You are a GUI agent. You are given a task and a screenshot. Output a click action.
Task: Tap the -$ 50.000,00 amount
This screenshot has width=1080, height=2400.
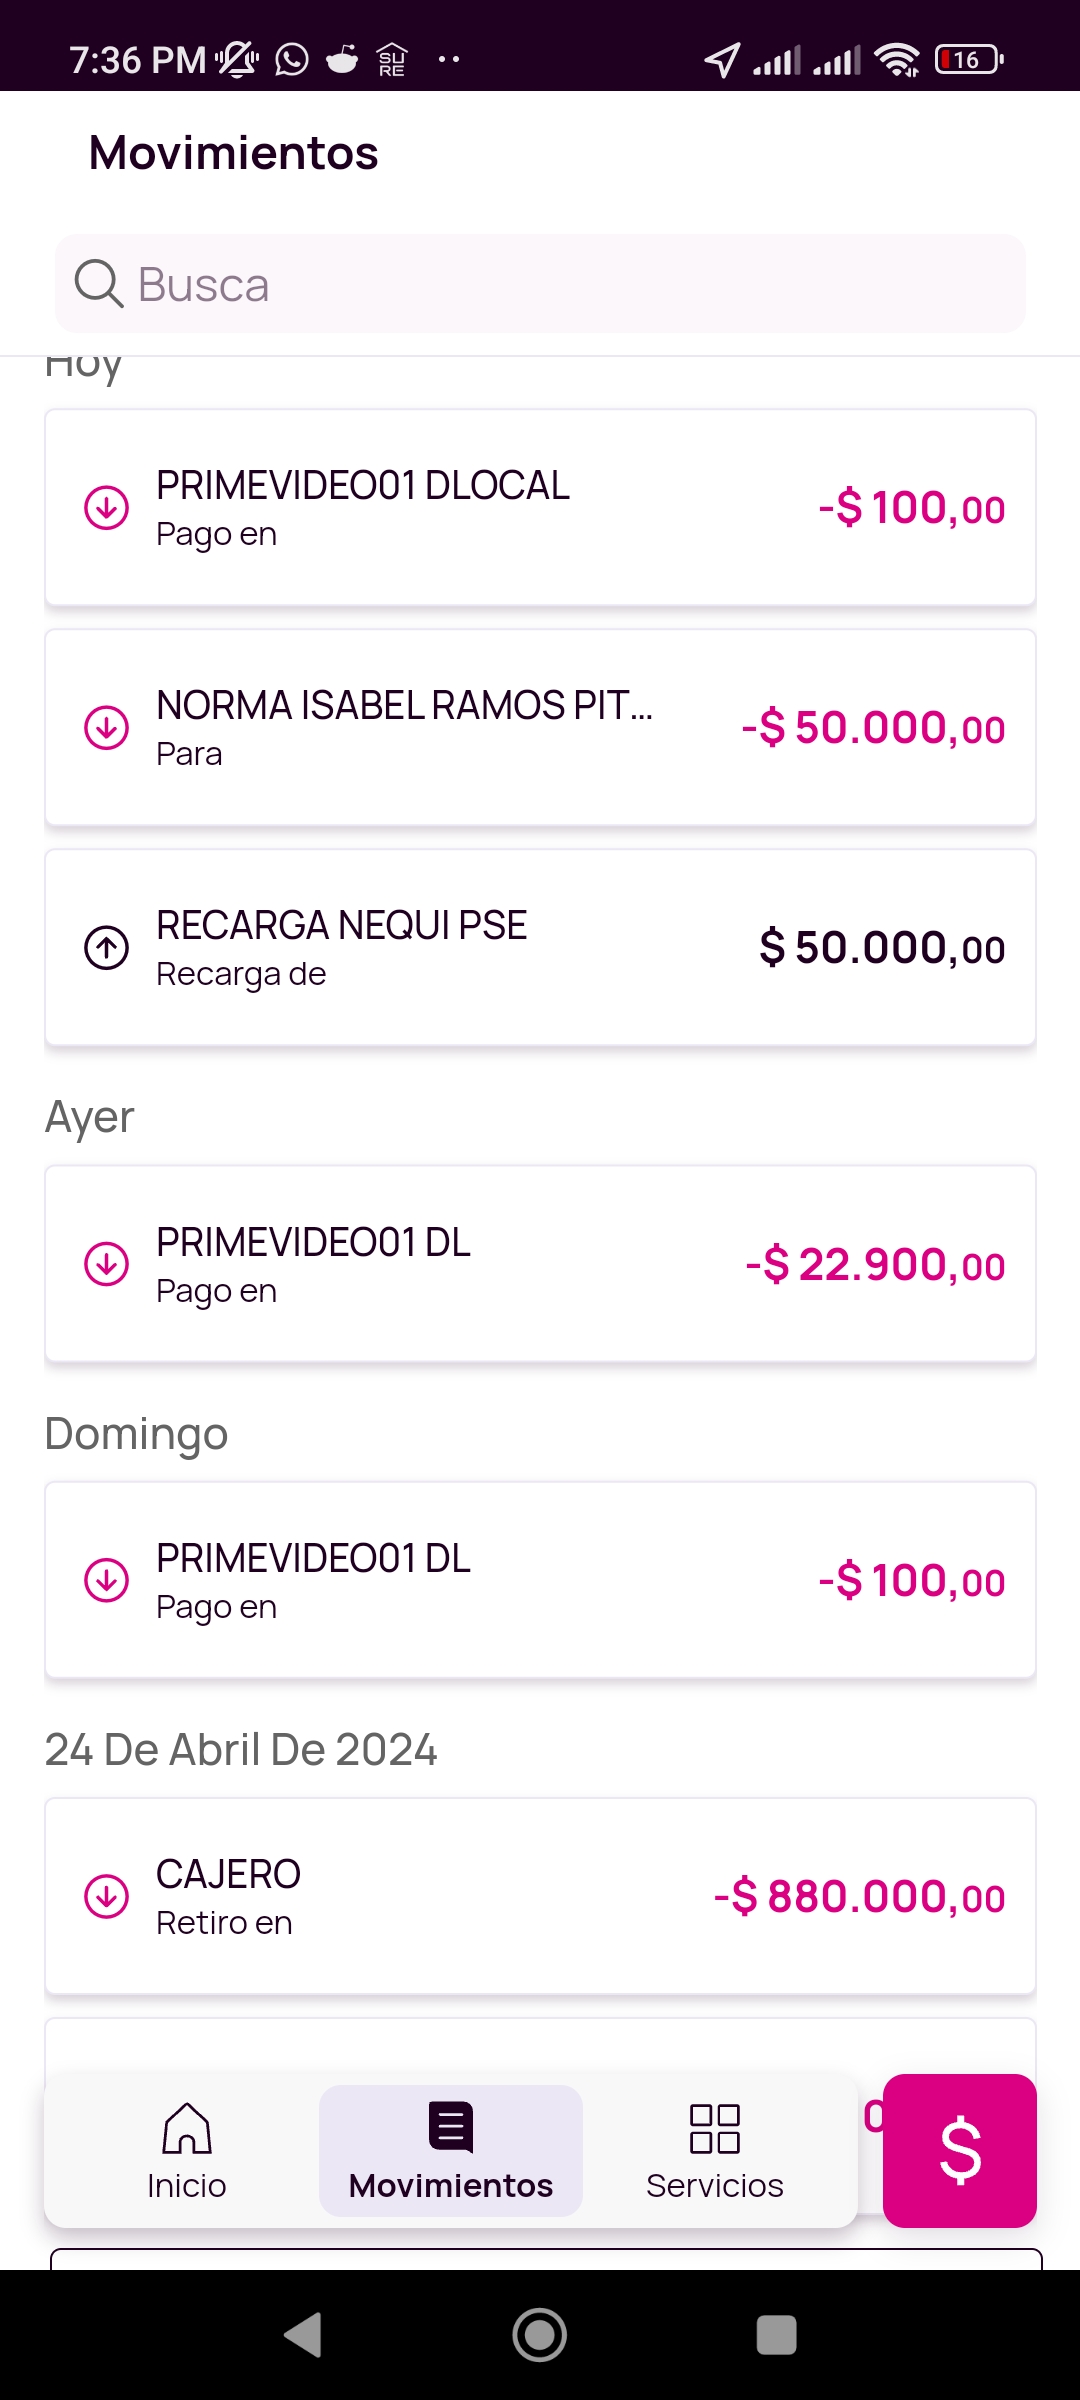click(x=873, y=728)
